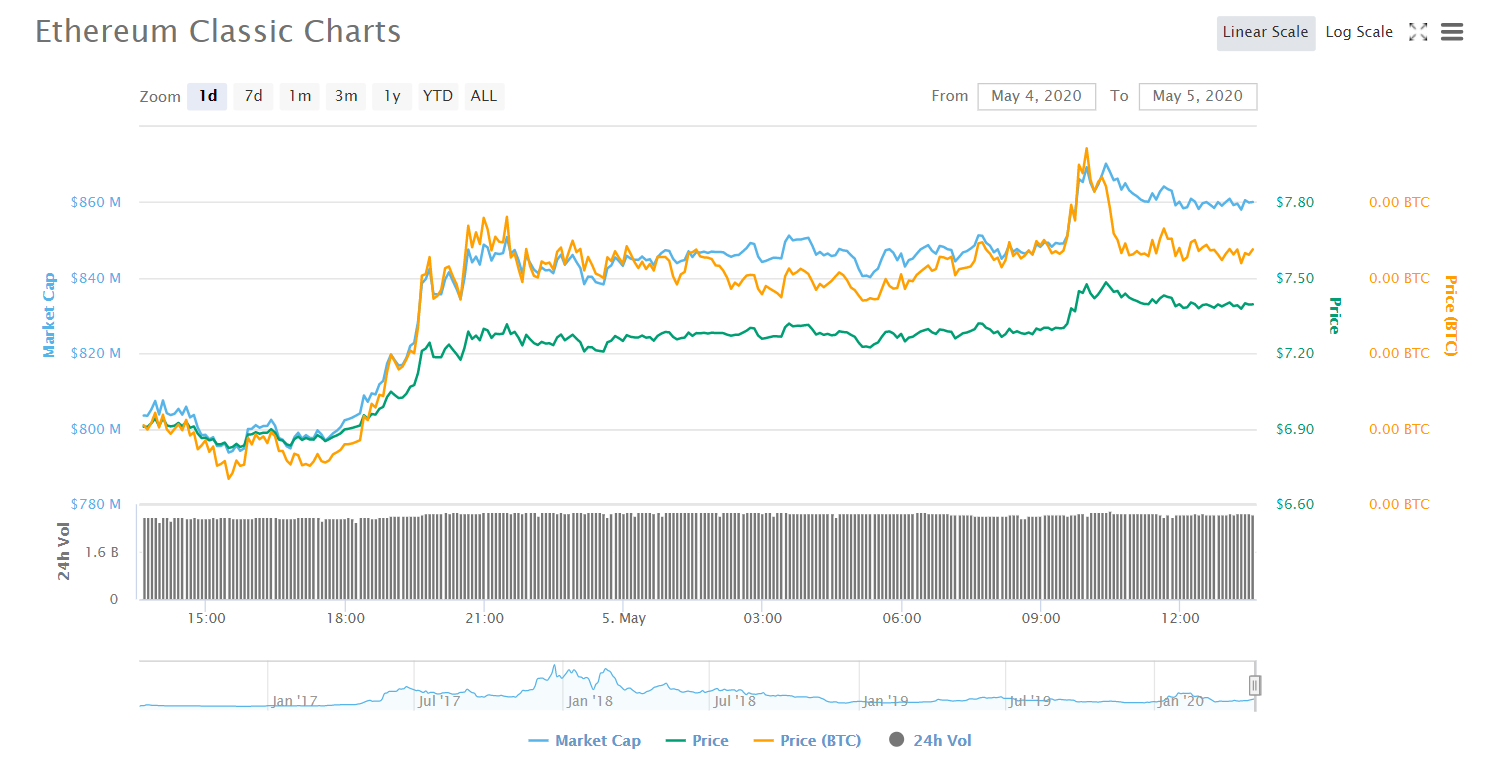1488x763 pixels.
Task: Select the ALL zoom range
Action: coord(484,96)
